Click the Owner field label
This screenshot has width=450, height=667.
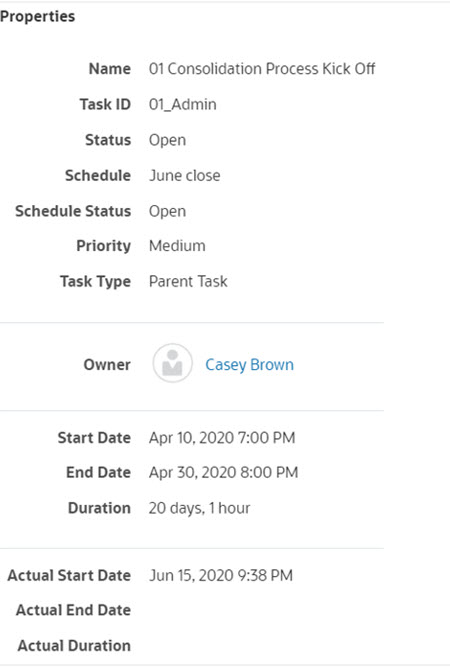click(107, 365)
